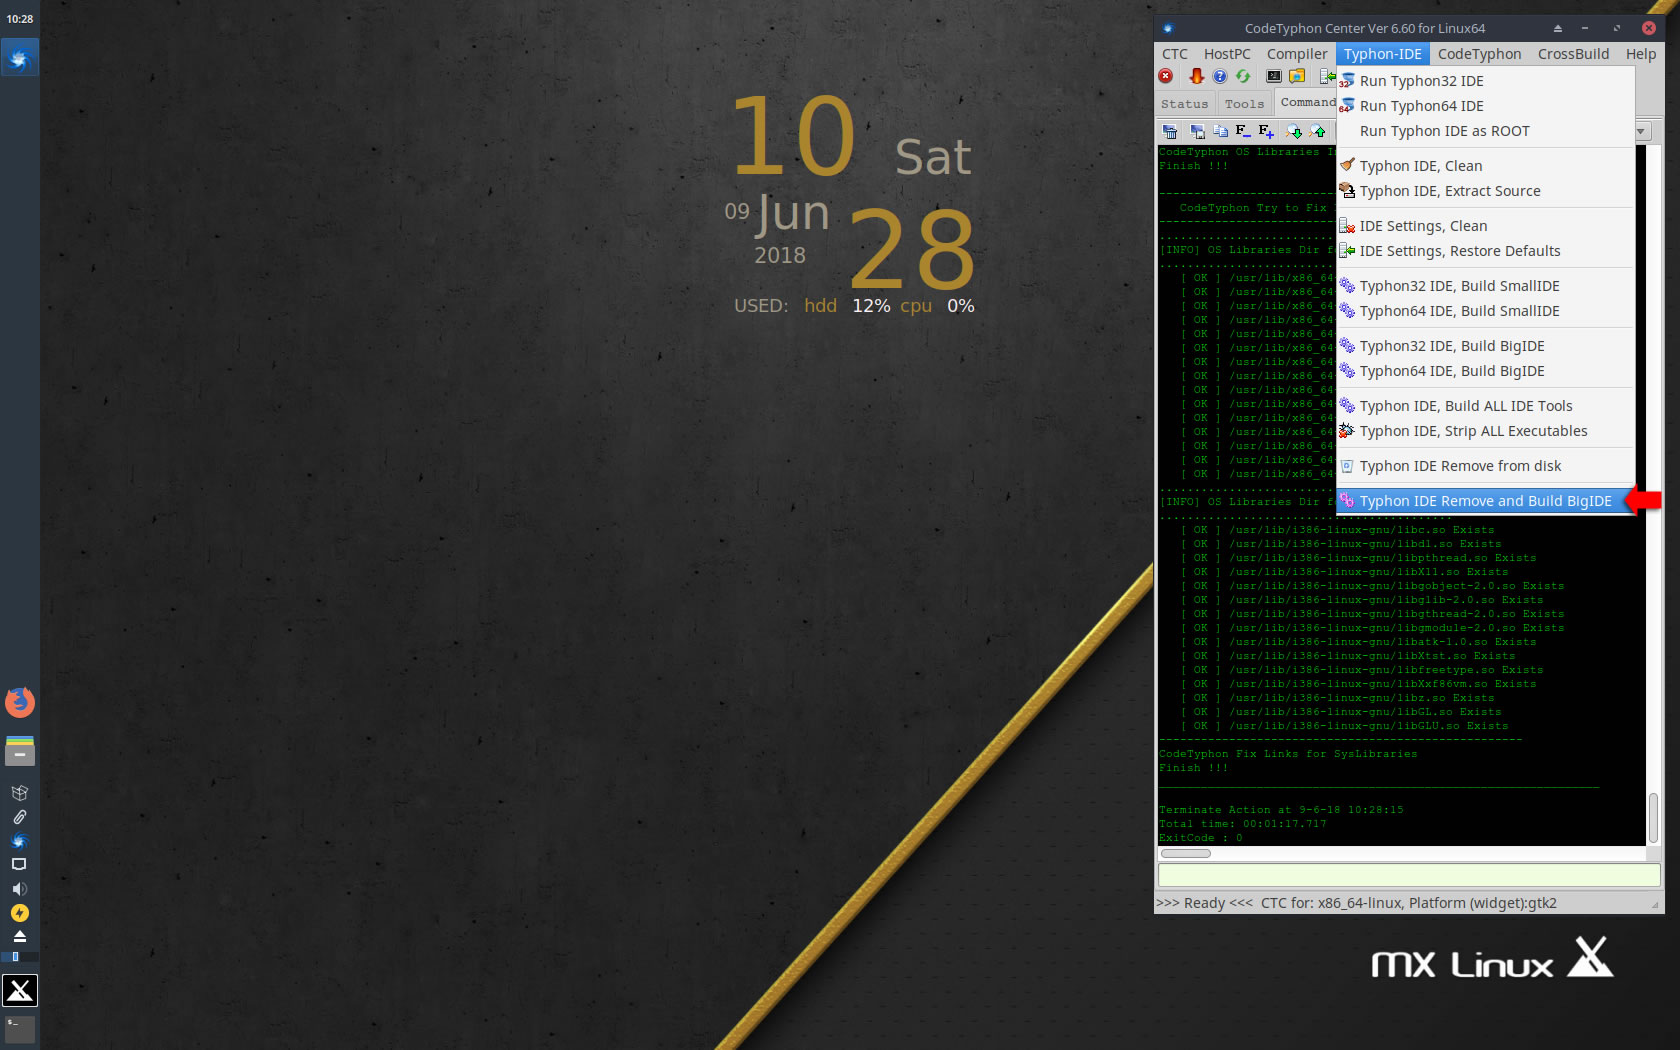Click the "CodeTyphon Fix Links for SysLibraries" line
The image size is (1680, 1050).
pyautogui.click(x=1288, y=754)
